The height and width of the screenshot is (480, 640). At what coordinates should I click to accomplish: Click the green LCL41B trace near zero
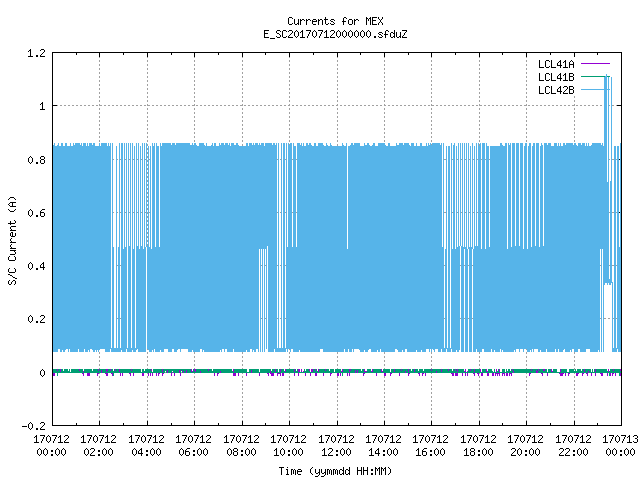pyautogui.click(x=337, y=371)
